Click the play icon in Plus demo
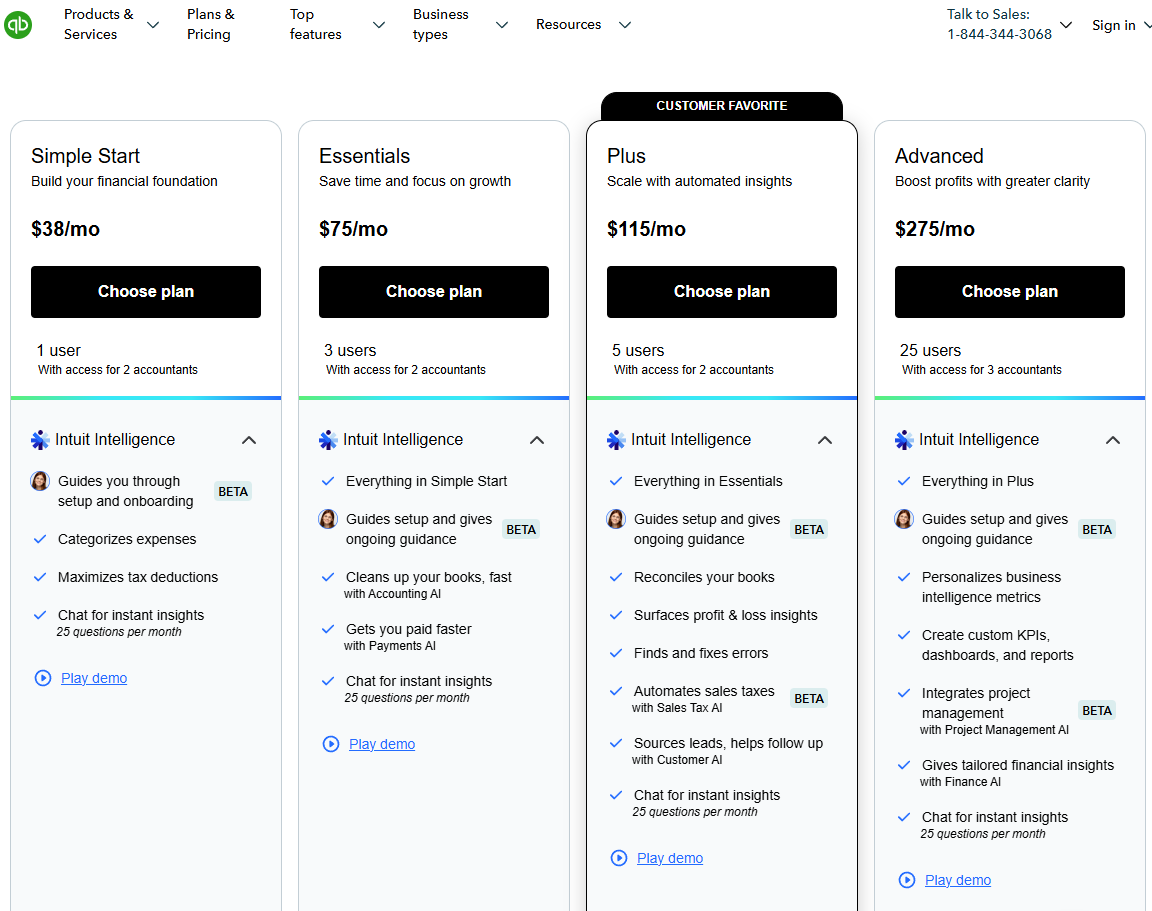The image size is (1152, 911). coord(619,858)
